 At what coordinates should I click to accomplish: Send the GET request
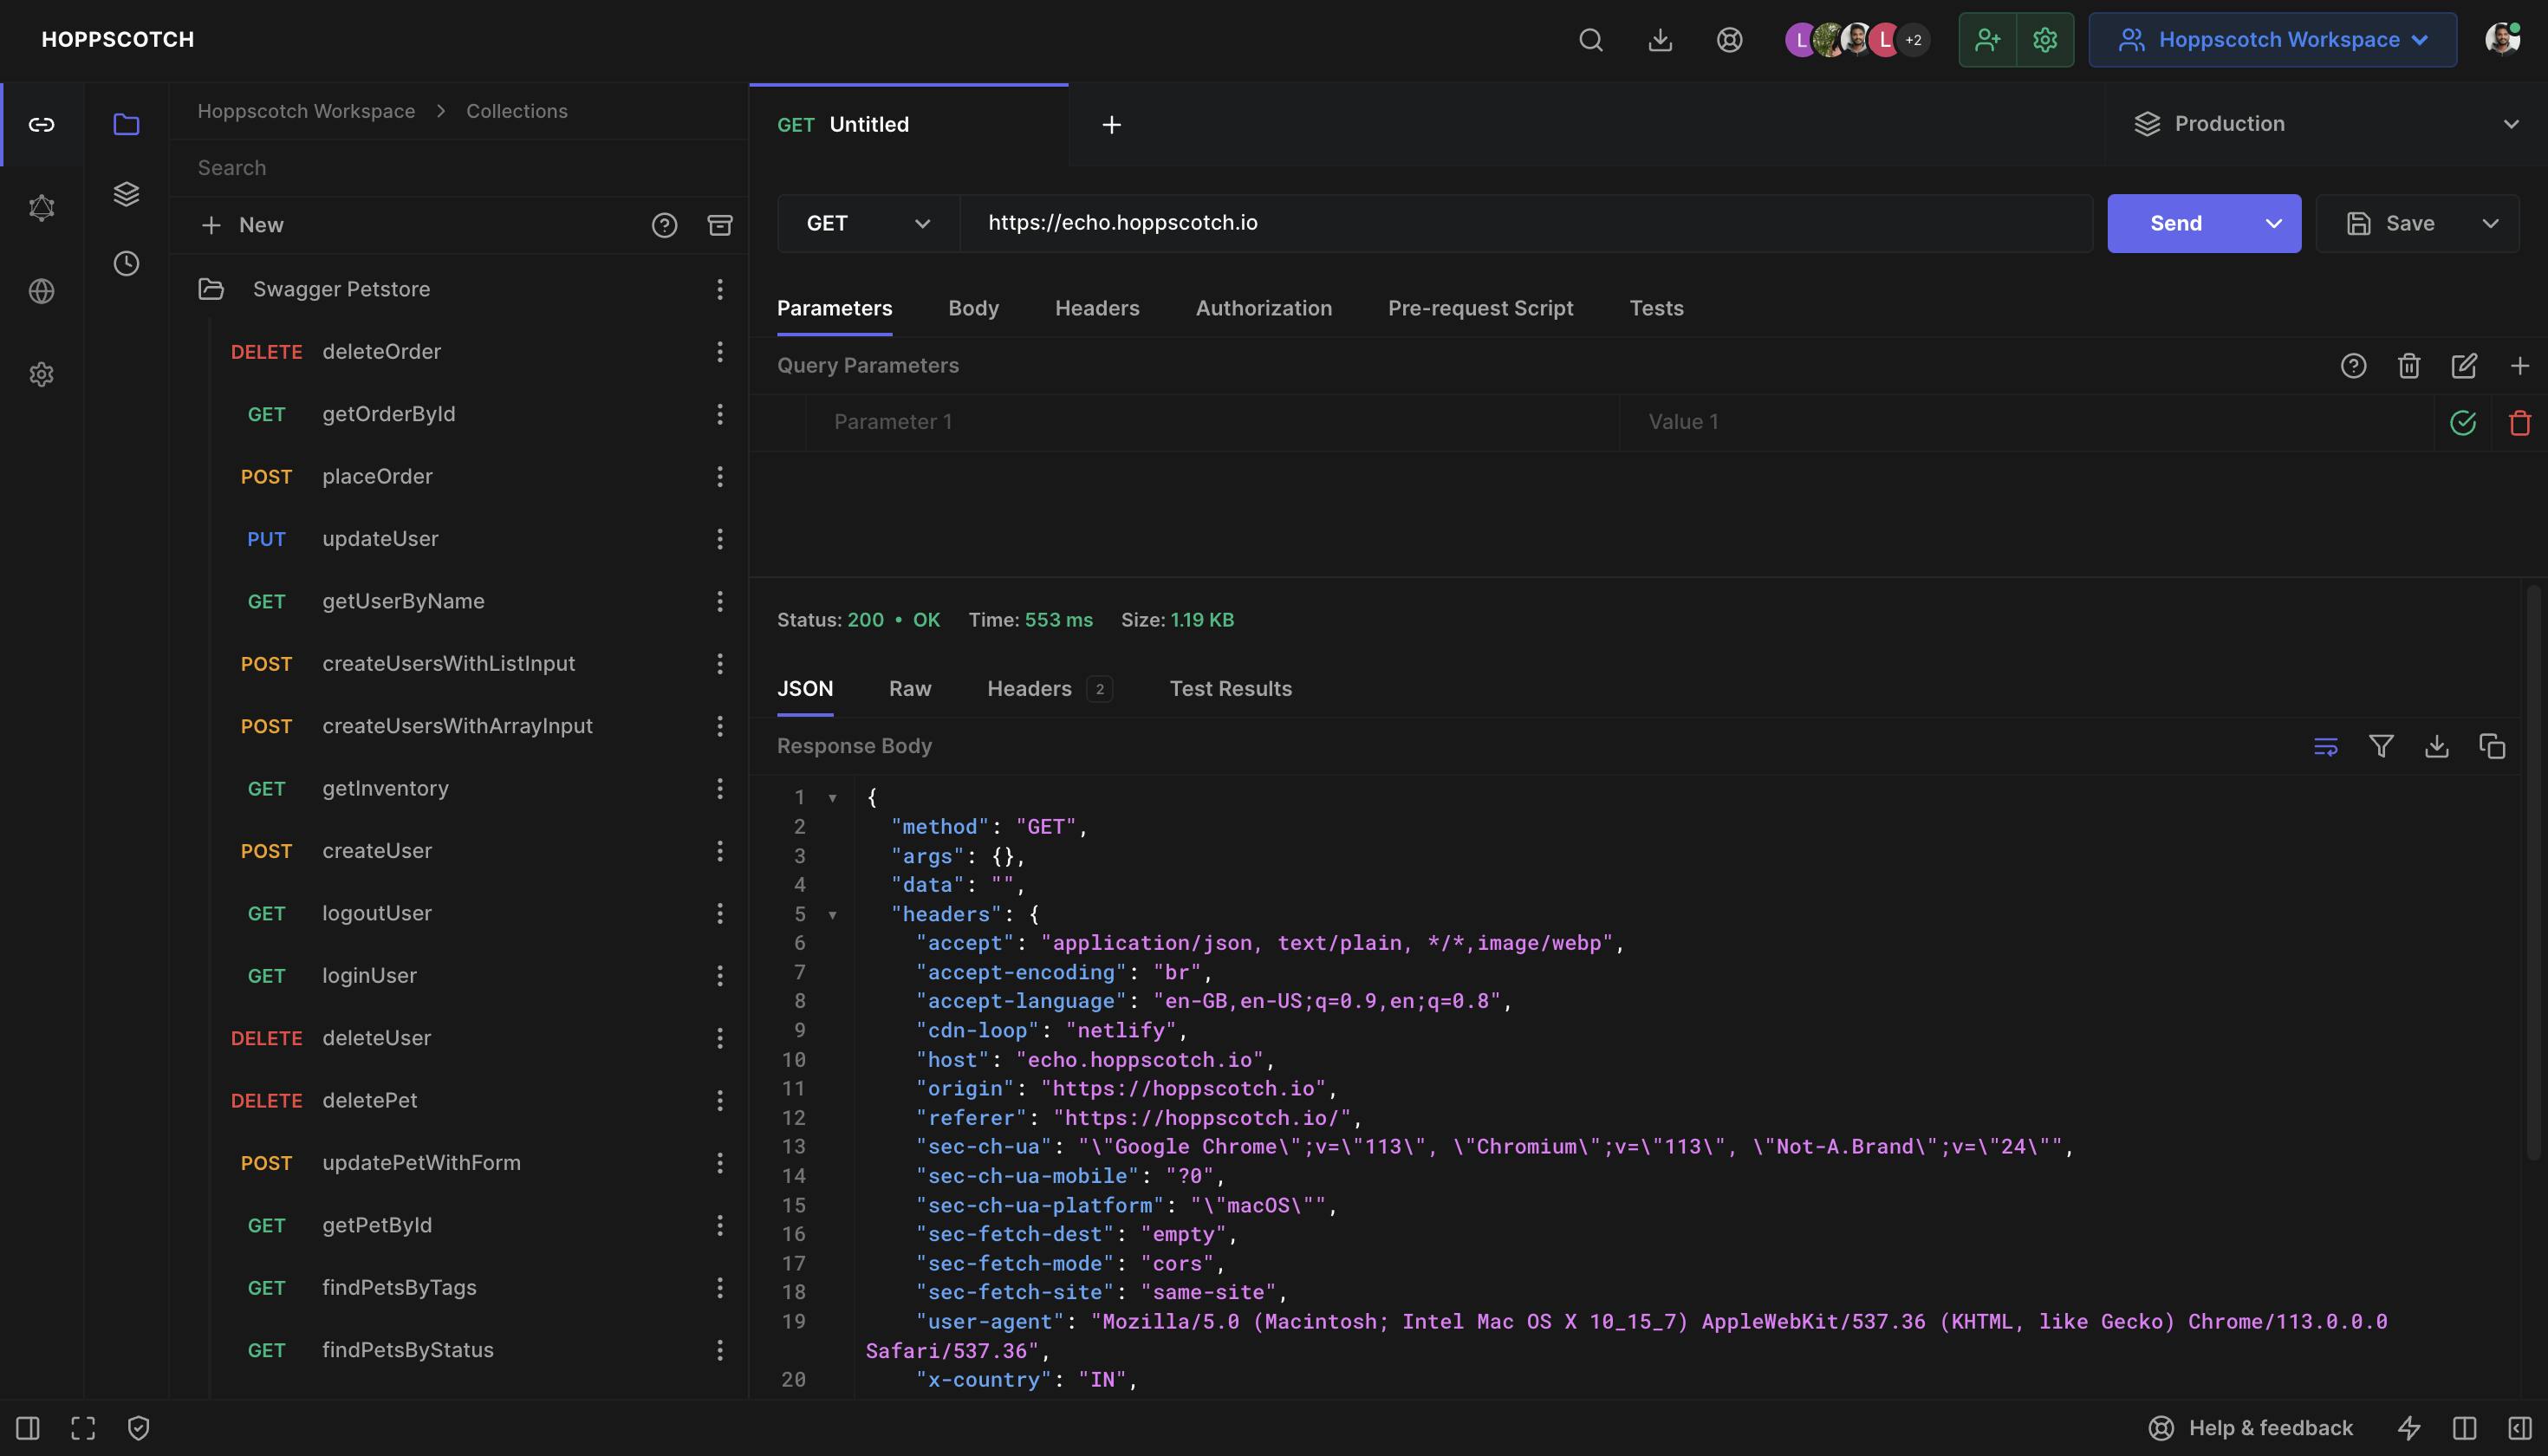click(x=2176, y=223)
